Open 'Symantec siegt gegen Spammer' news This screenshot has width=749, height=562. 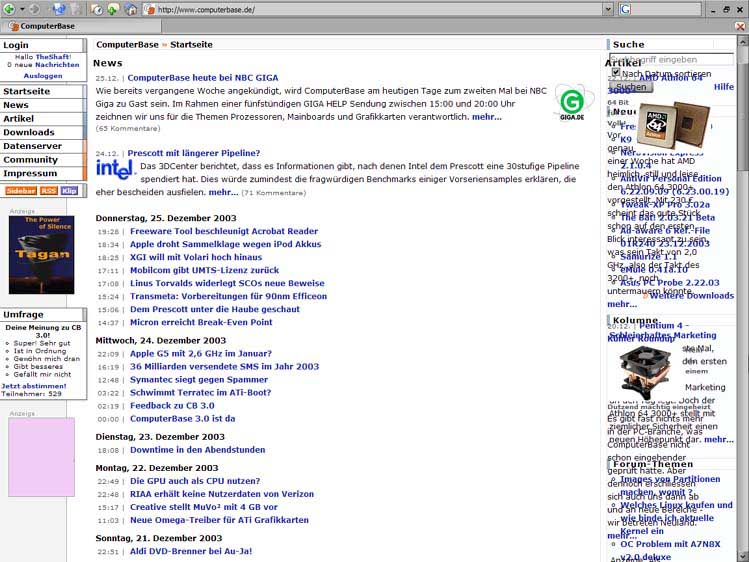tap(199, 380)
